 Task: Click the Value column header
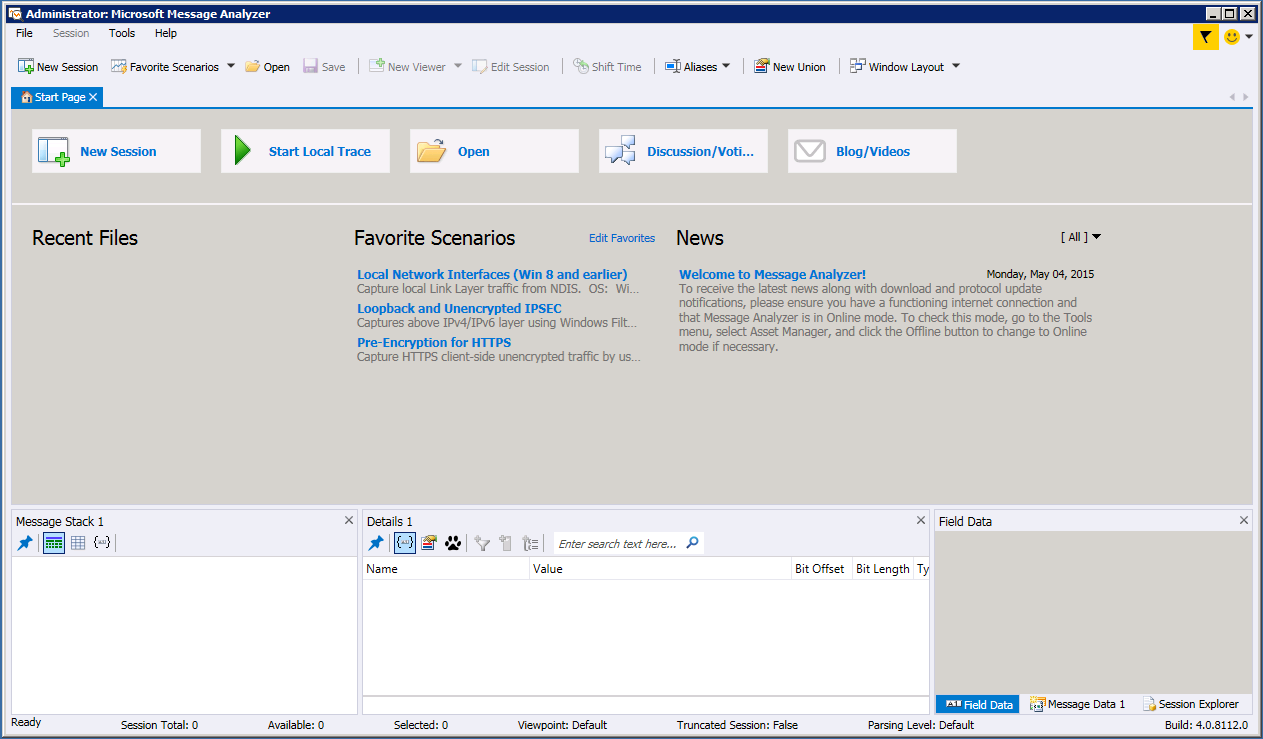pyautogui.click(x=660, y=569)
